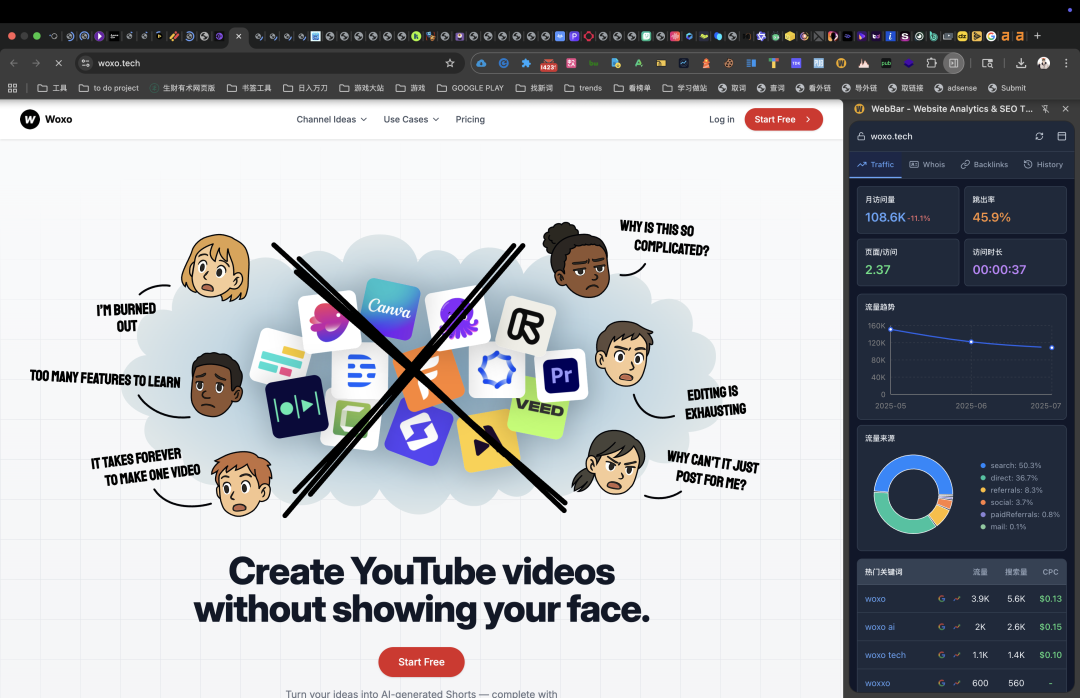The width and height of the screenshot is (1080, 698).
Task: Open keyword link woxo tech
Action: click(x=885, y=655)
